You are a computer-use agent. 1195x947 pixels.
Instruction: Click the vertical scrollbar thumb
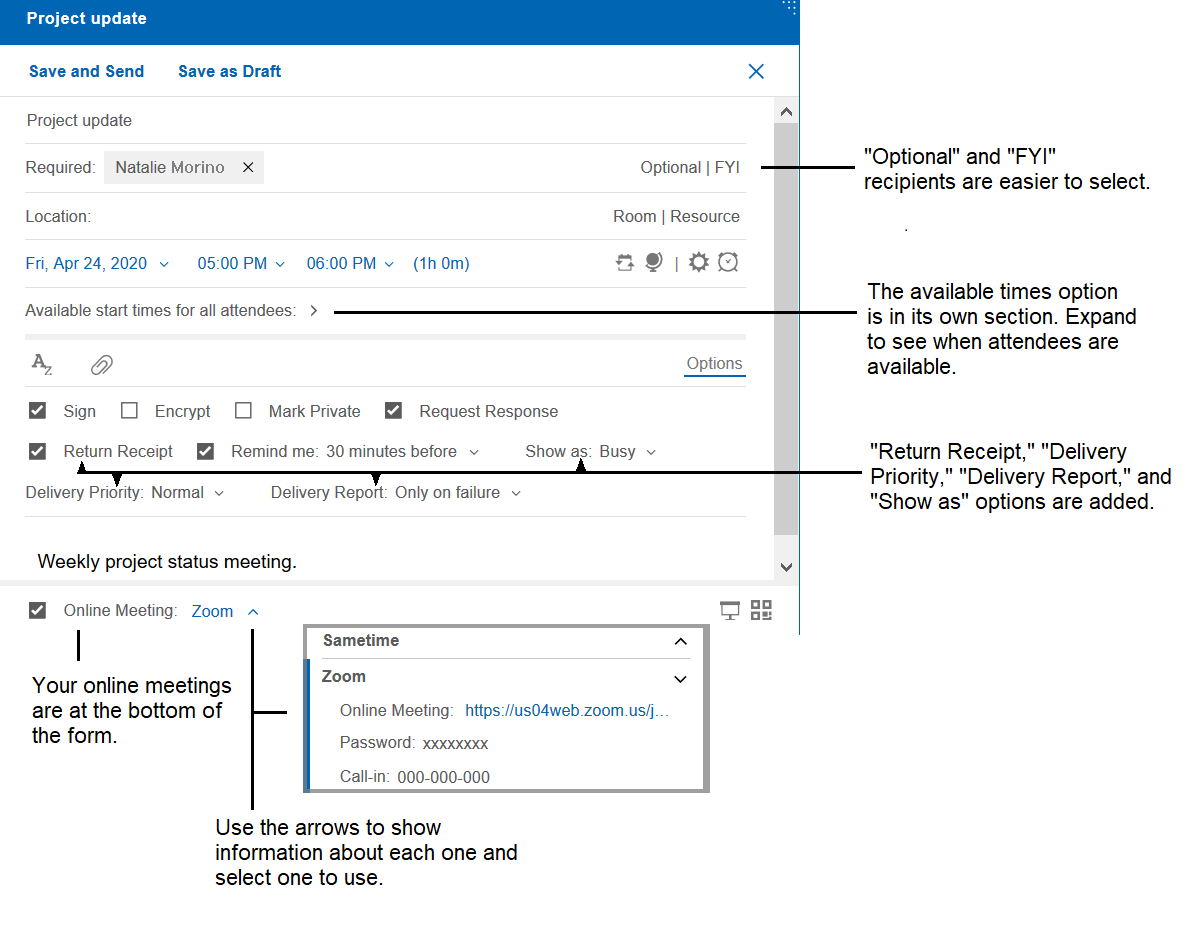[786, 329]
